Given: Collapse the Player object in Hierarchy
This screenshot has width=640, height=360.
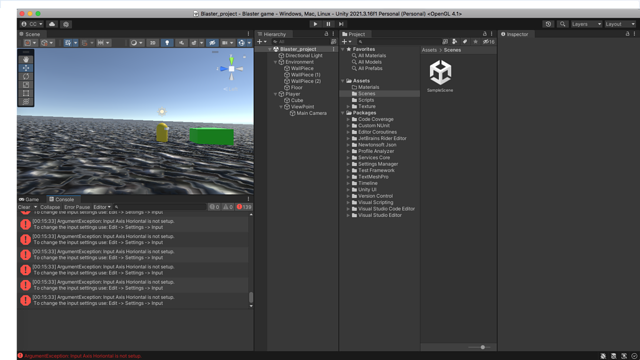Looking at the screenshot, I should pyautogui.click(x=276, y=94).
